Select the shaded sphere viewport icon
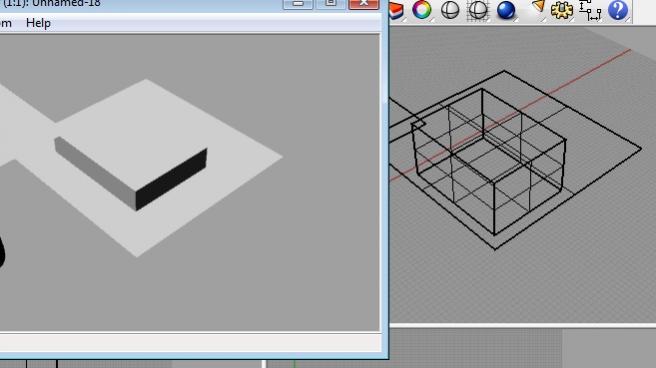 (x=450, y=10)
